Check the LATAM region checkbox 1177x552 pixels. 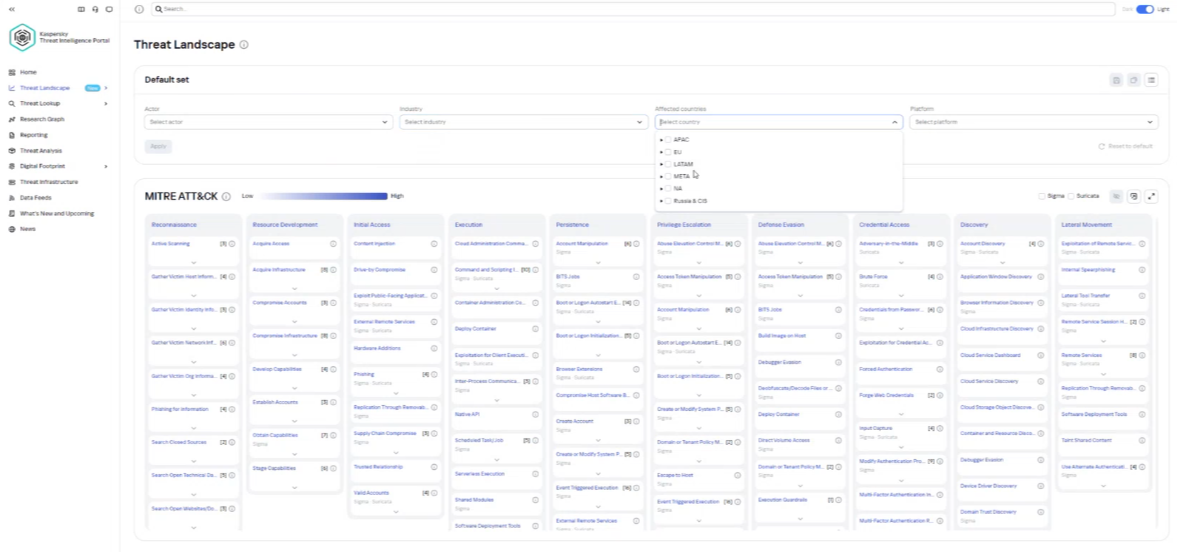pyautogui.click(x=668, y=164)
